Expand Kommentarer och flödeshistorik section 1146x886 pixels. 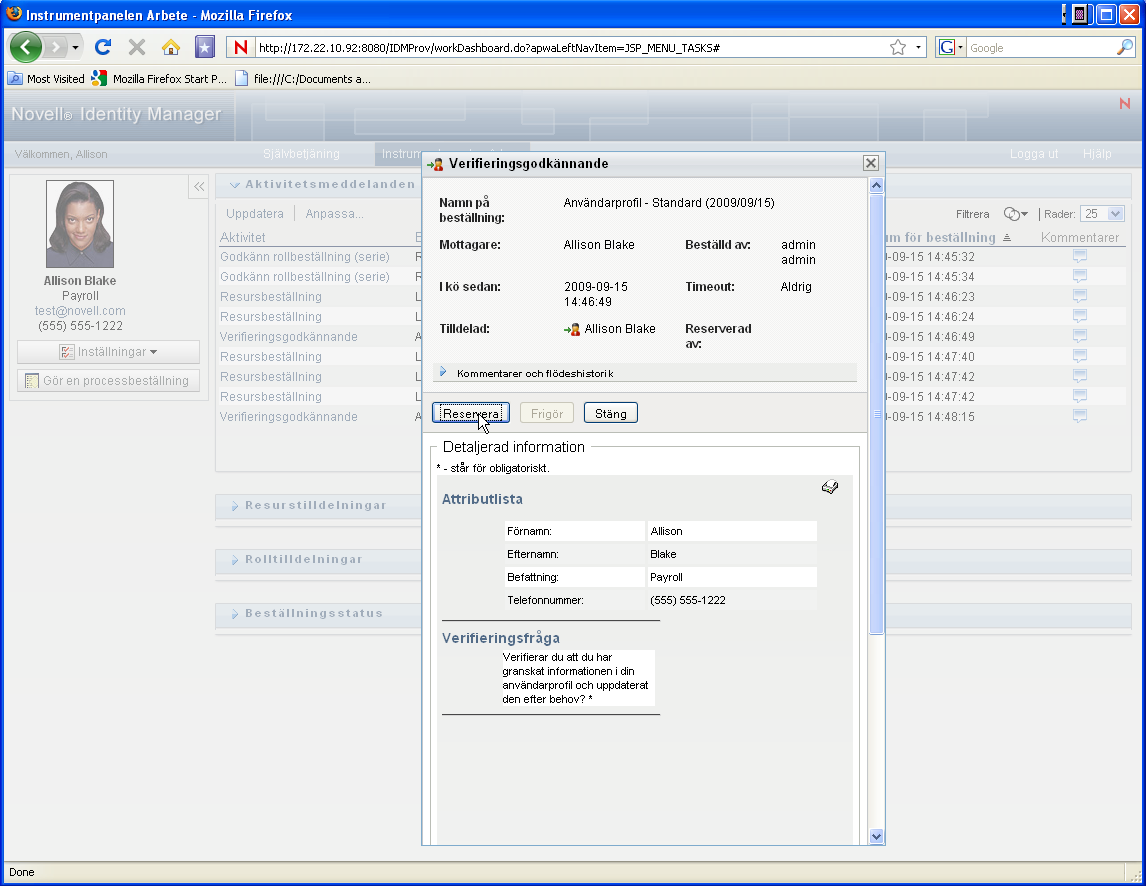(x=443, y=372)
